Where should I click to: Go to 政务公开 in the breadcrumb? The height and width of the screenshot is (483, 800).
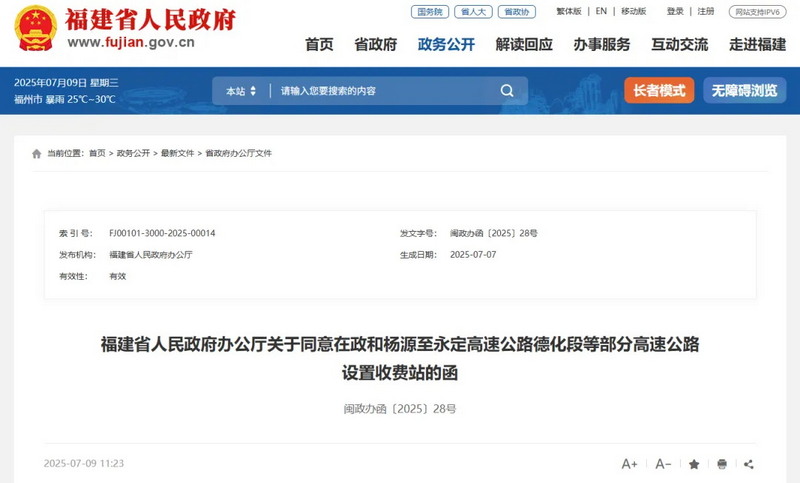pyautogui.click(x=133, y=154)
